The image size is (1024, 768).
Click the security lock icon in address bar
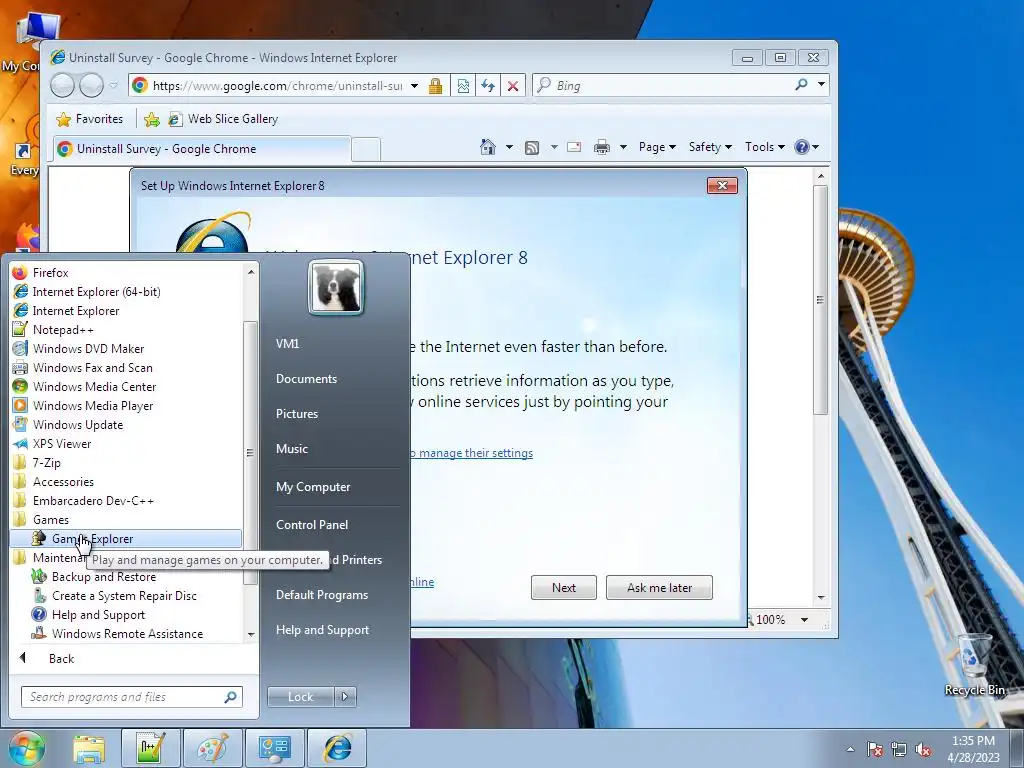pos(435,86)
